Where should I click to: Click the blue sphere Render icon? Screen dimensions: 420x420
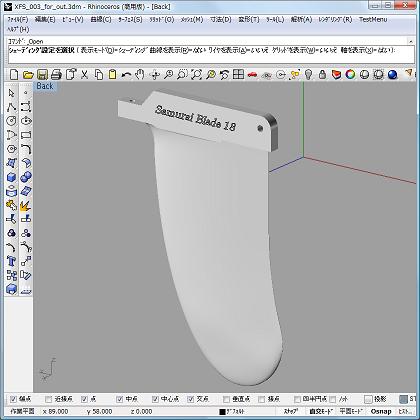coord(393,75)
